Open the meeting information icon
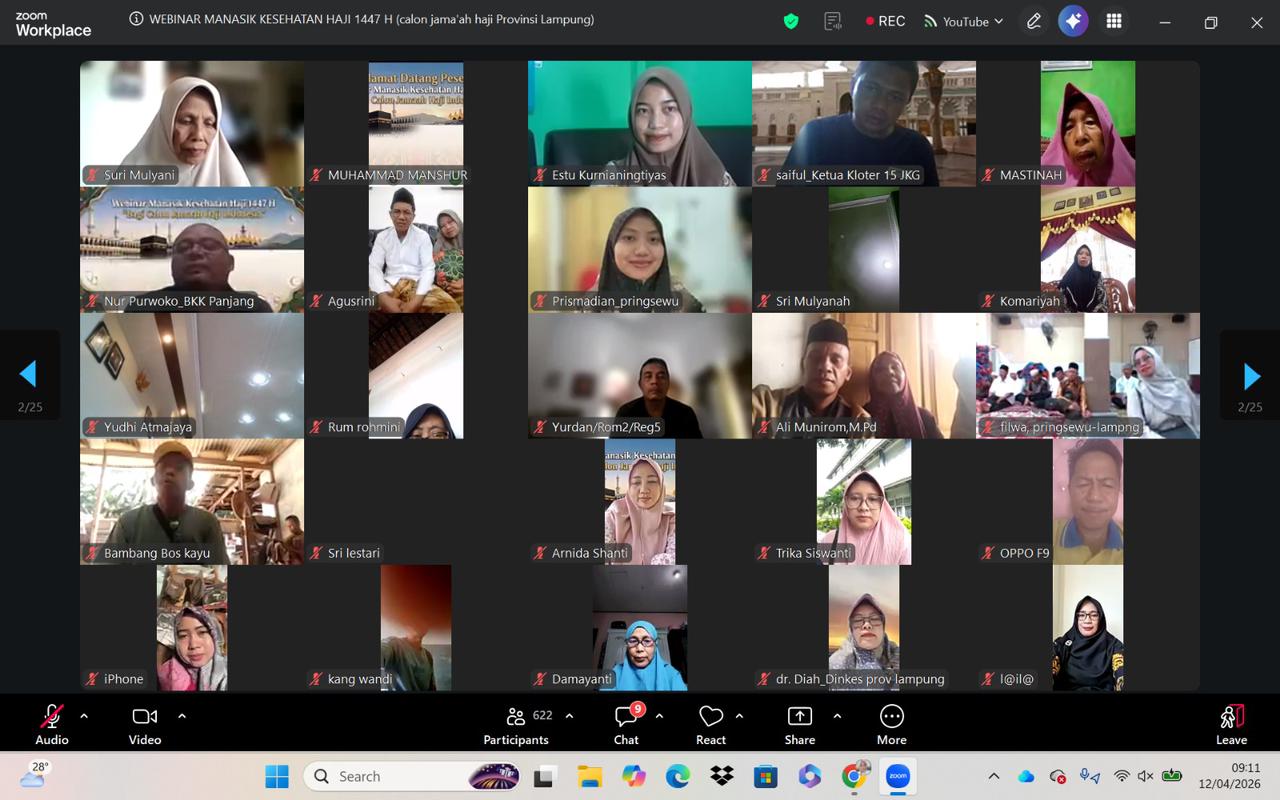The height and width of the screenshot is (800, 1280). click(x=135, y=19)
